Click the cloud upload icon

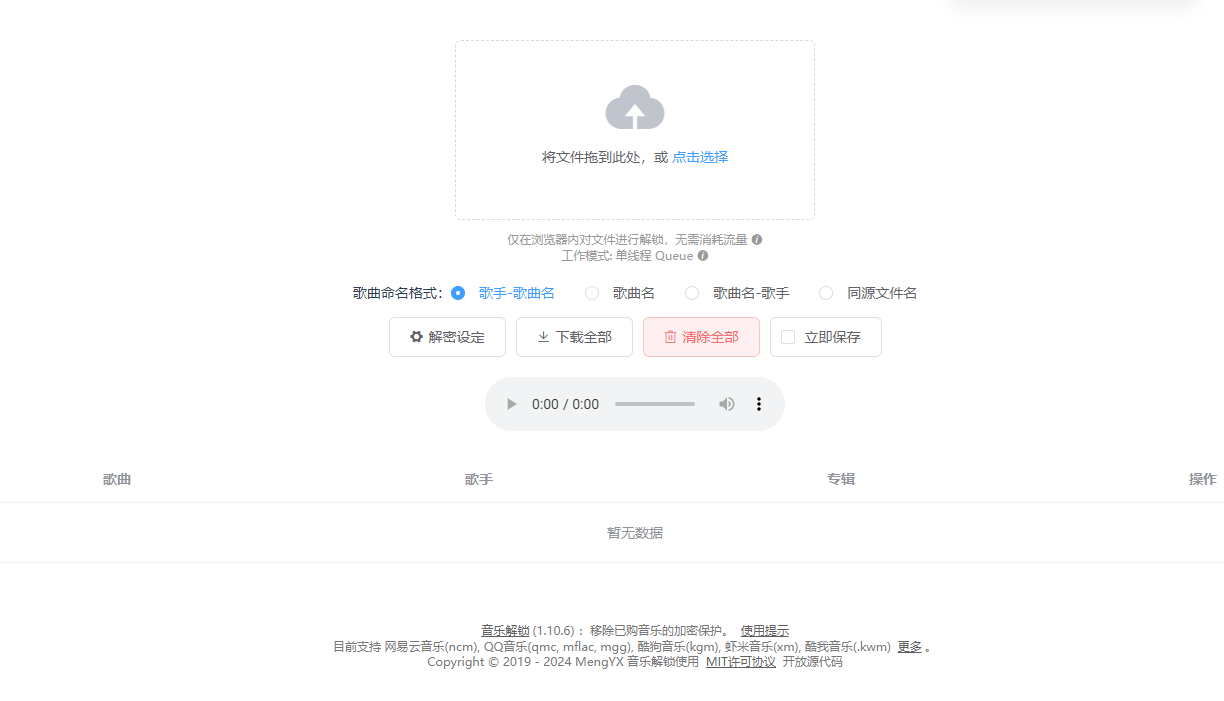click(634, 107)
